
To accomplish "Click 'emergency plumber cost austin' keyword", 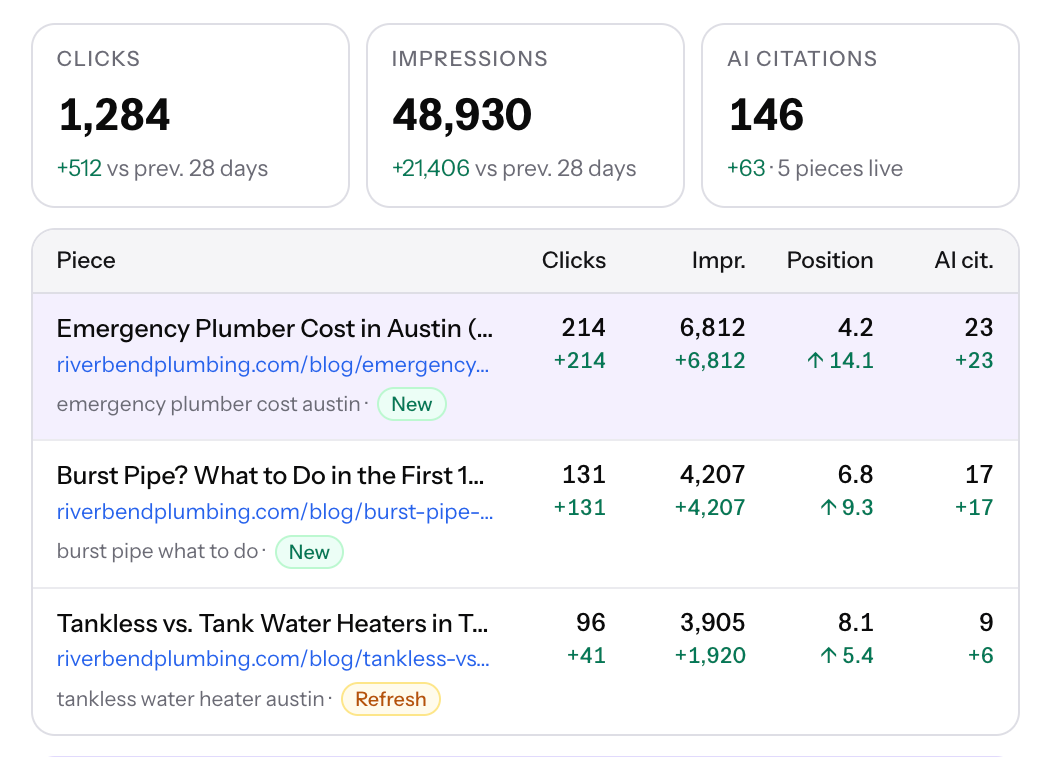I will coord(208,404).
